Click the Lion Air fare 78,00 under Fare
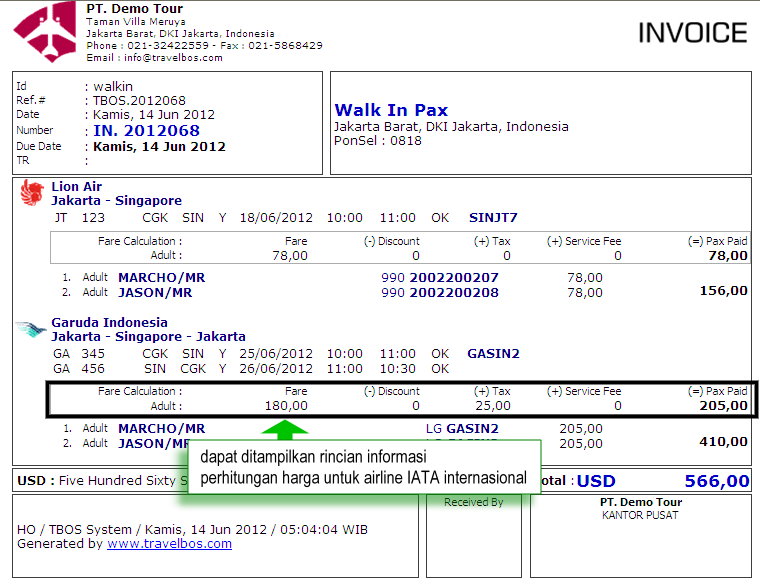Screen dimensions: 760x585 290,255
